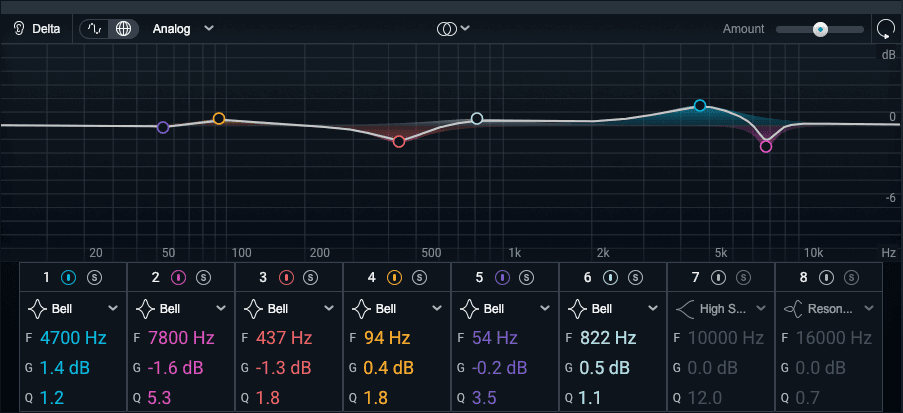Click the 7800 Hz frequency value
The height and width of the screenshot is (413, 903).
point(181,338)
